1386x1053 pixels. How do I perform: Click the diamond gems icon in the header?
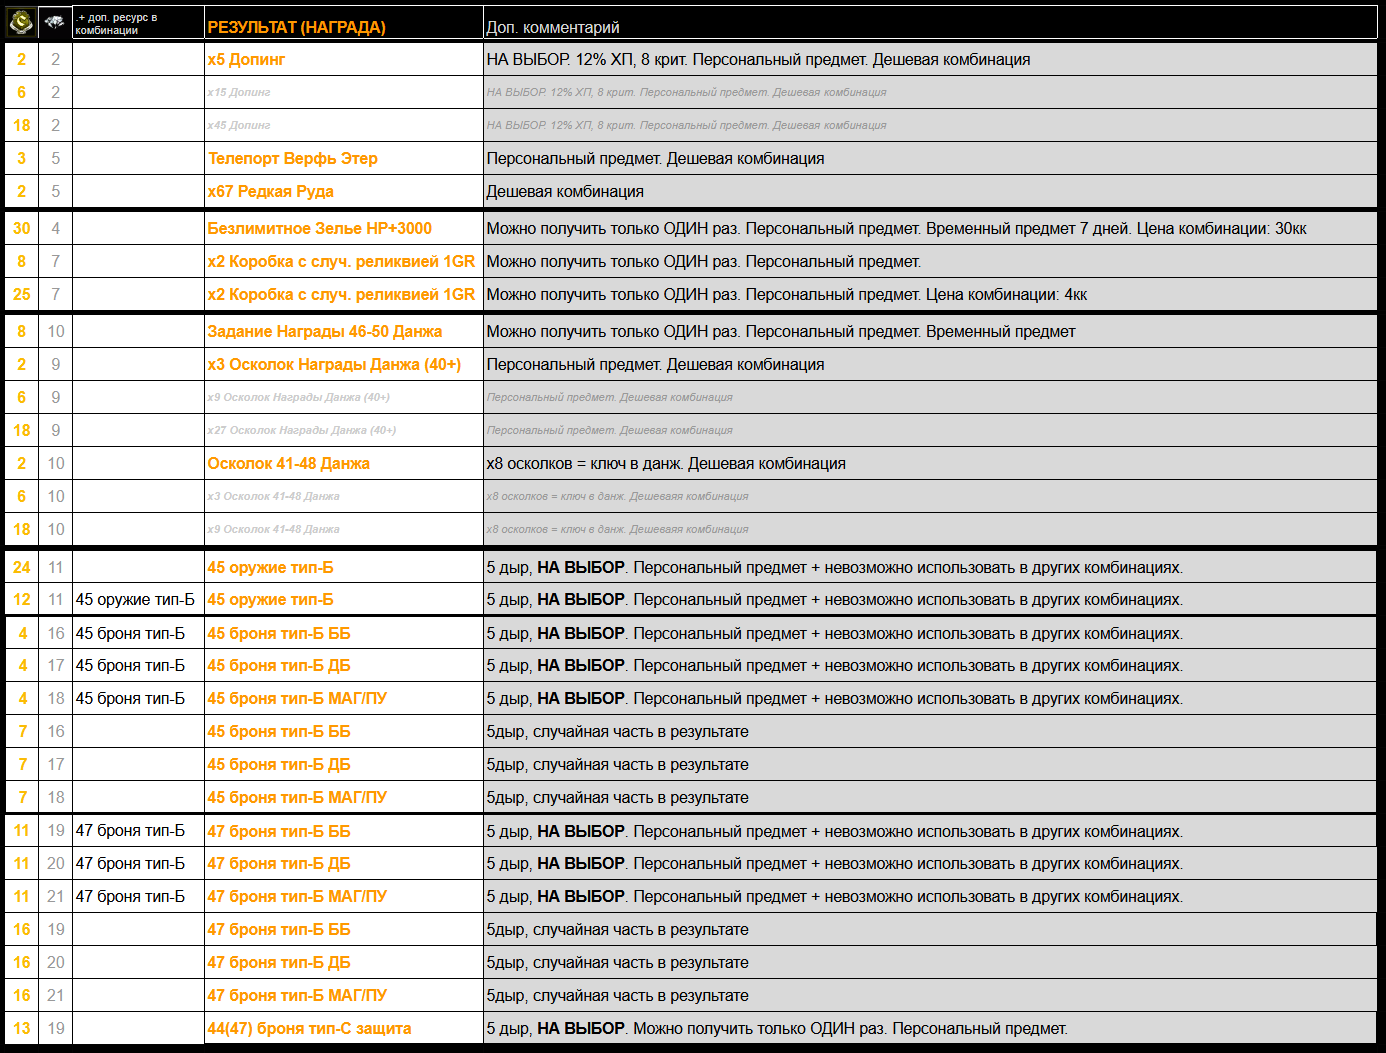[x=55, y=21]
